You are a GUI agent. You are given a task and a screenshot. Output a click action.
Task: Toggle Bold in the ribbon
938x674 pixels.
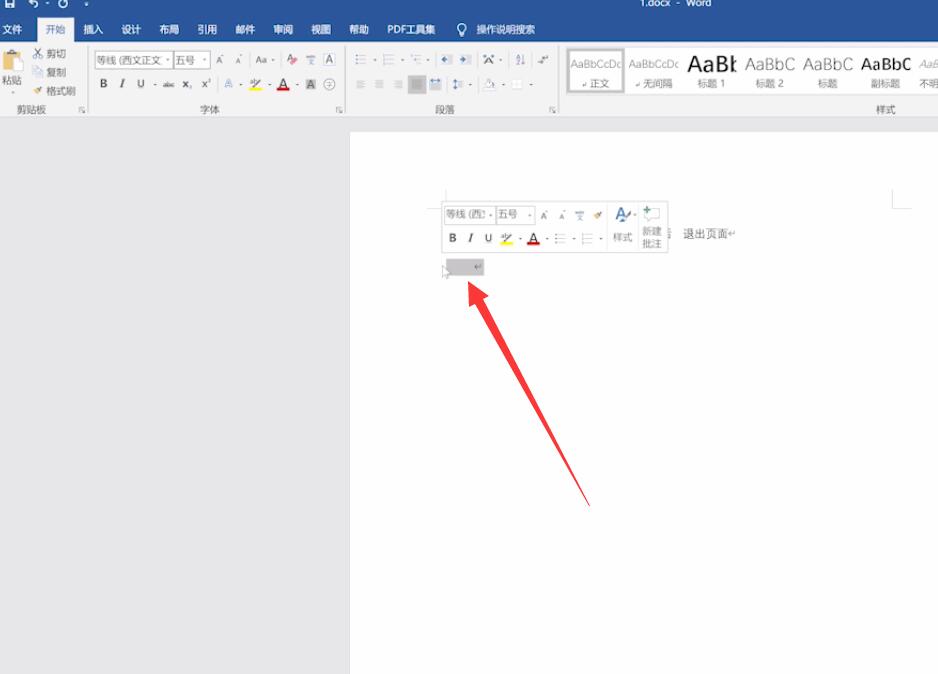[x=103, y=84]
